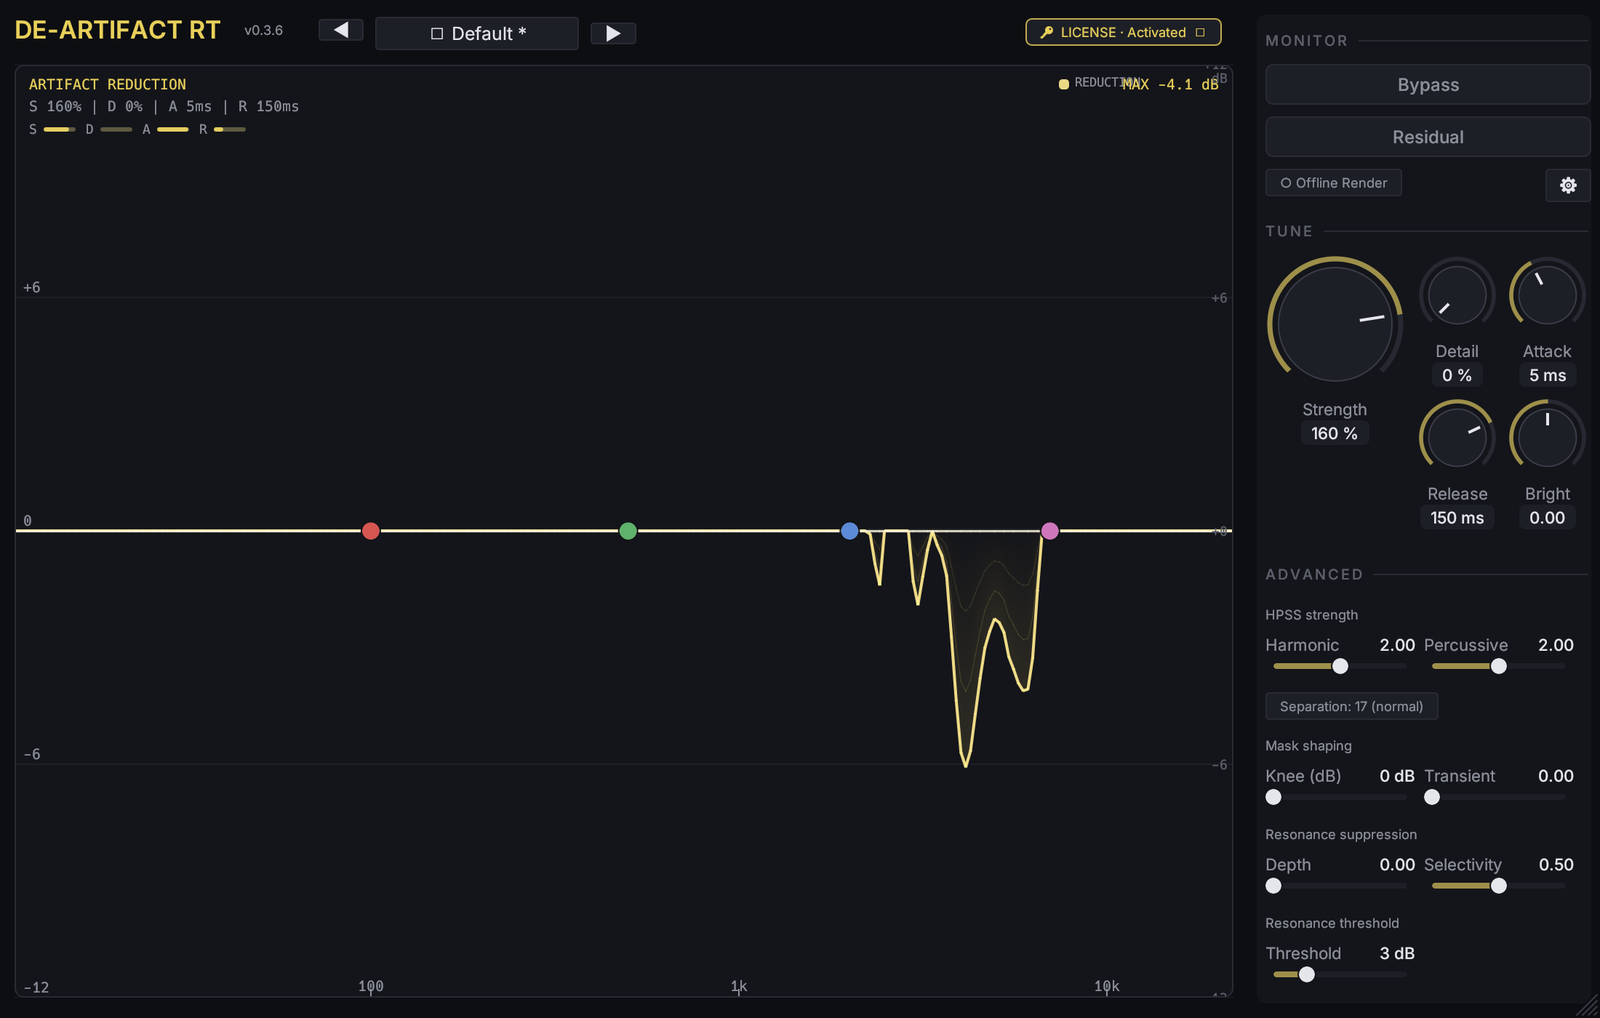
Task: Click the REDUCTION legend dot
Action: pos(1064,84)
